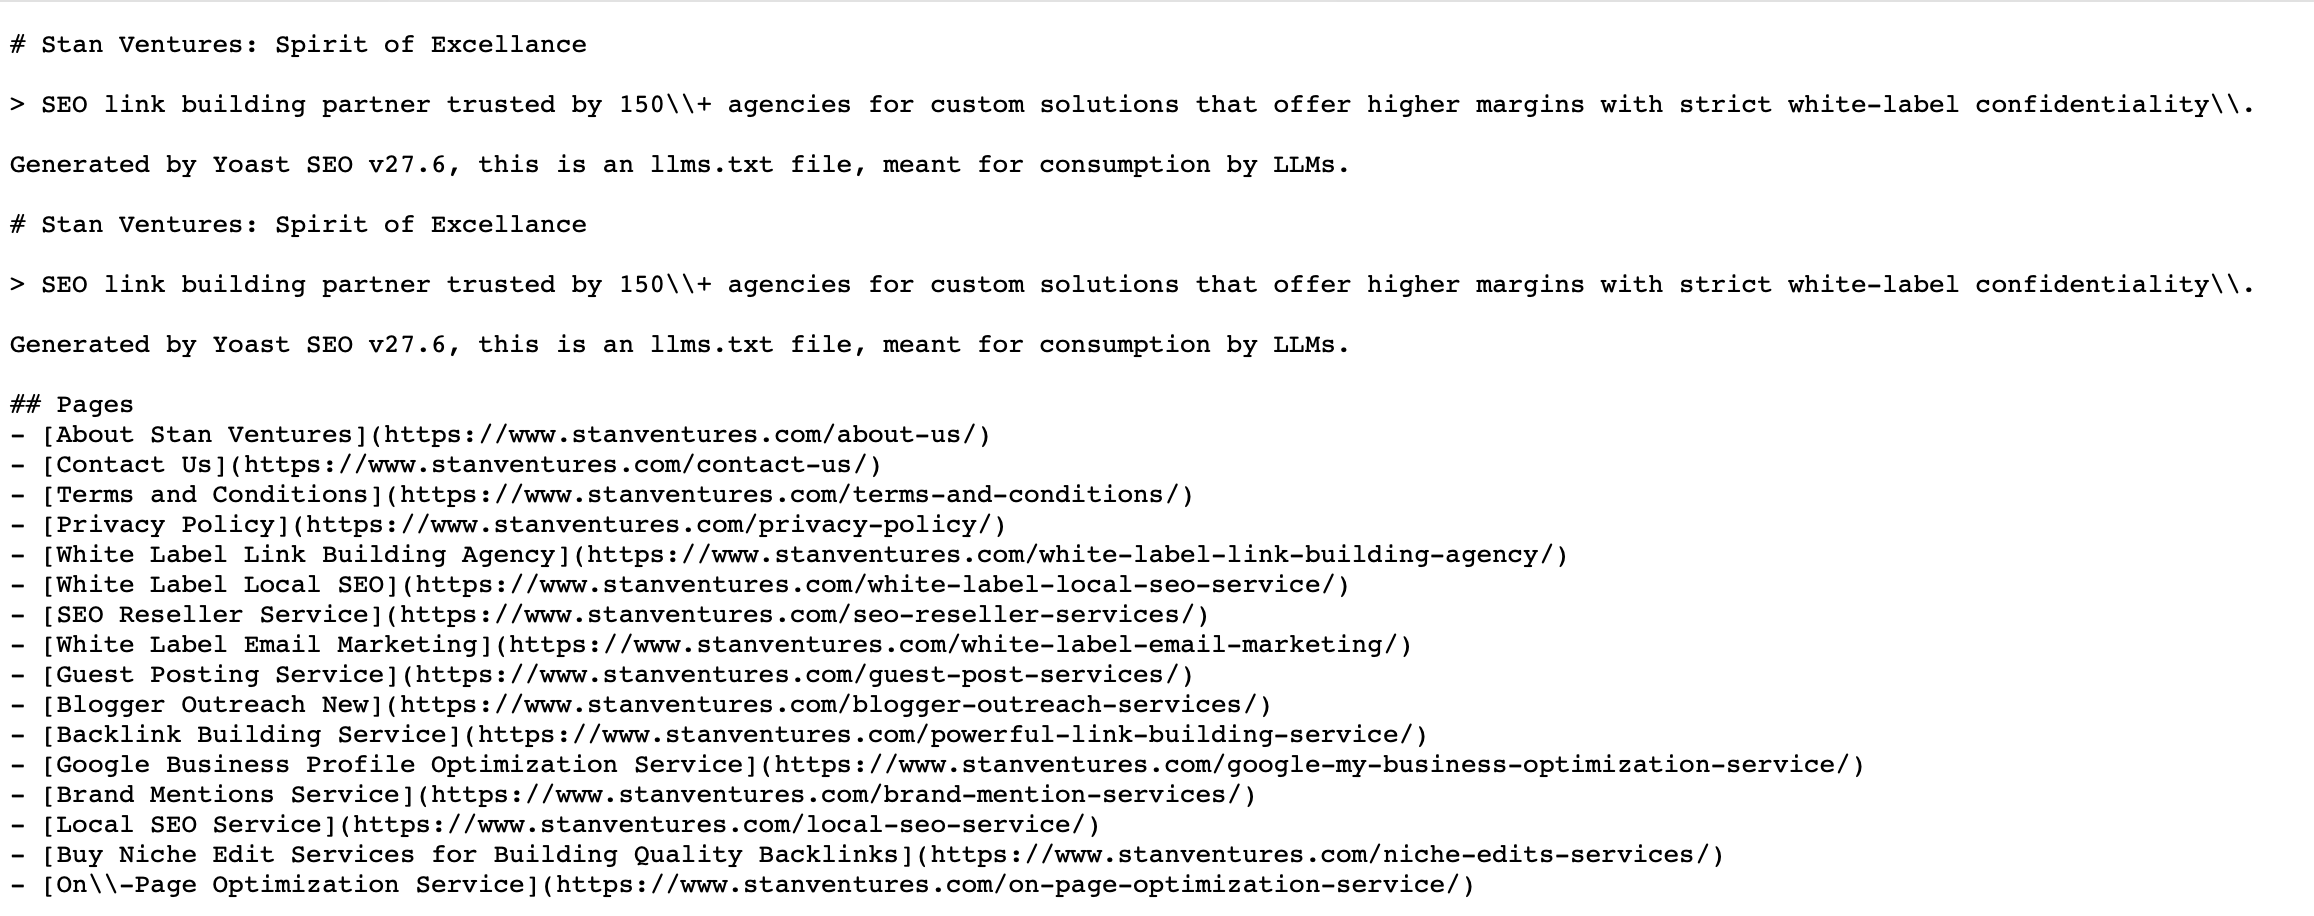
Task: Click On-Page Optimization Service line
Action: 742,885
